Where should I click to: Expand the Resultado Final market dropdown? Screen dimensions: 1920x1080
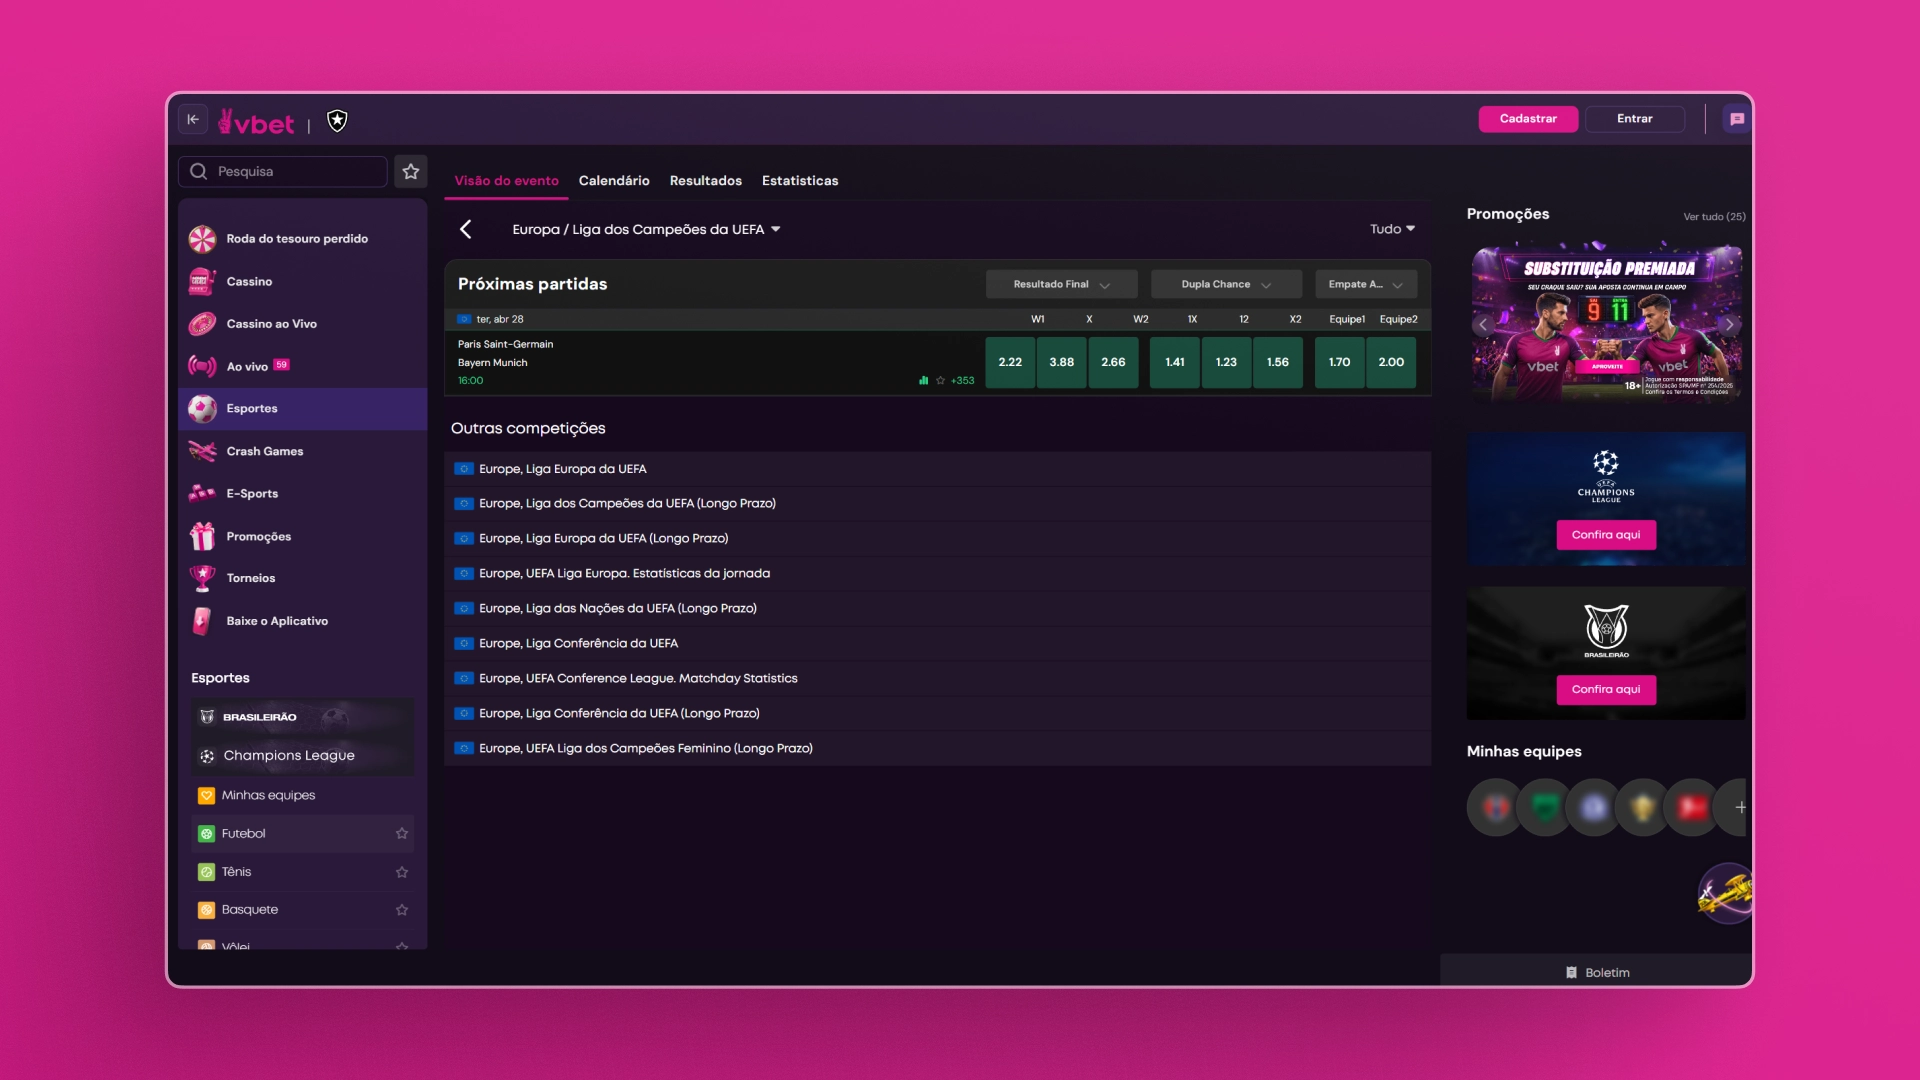point(1061,284)
